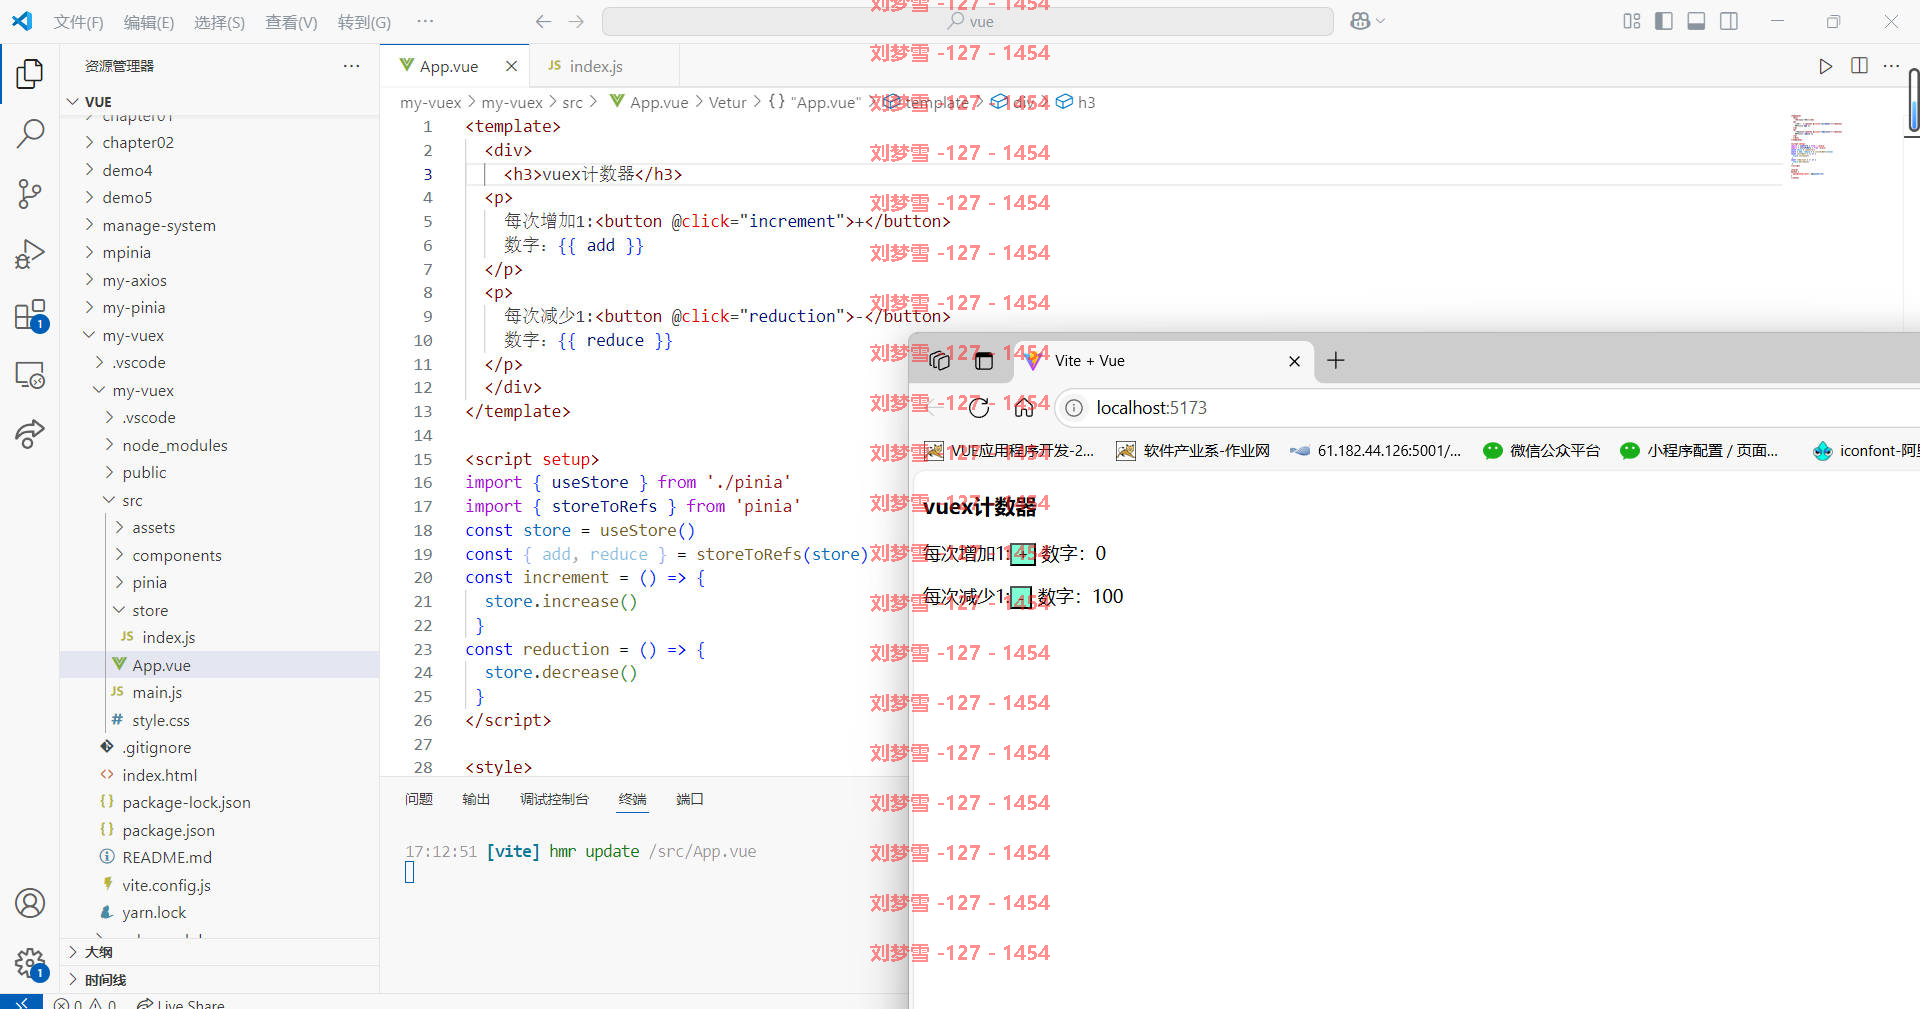Toggle the primary side bar
1920x1009 pixels.
coord(1664,21)
